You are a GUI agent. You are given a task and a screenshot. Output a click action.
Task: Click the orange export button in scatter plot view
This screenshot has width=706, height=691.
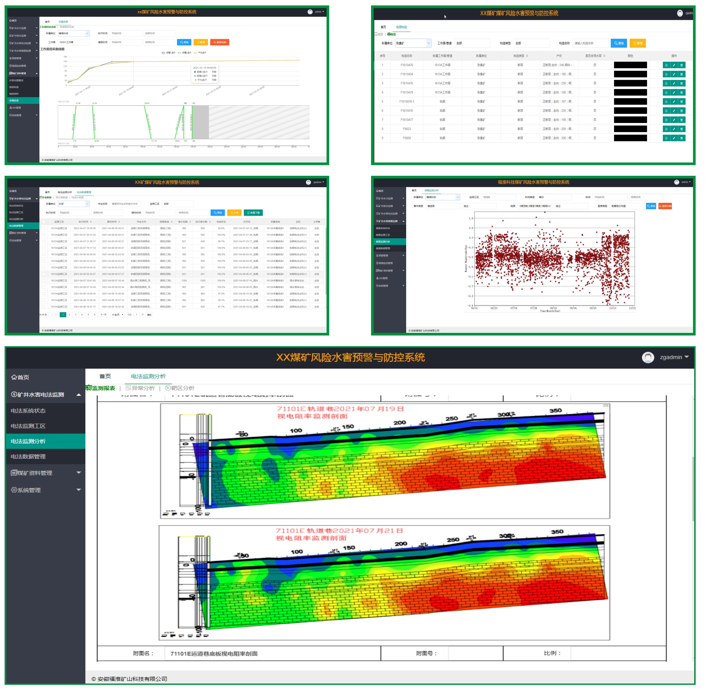pyautogui.click(x=665, y=206)
